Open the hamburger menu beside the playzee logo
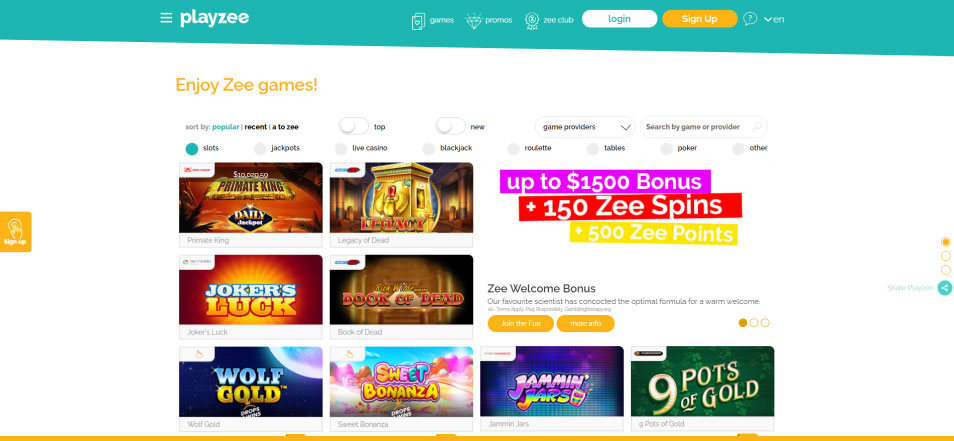954x441 pixels. point(166,18)
